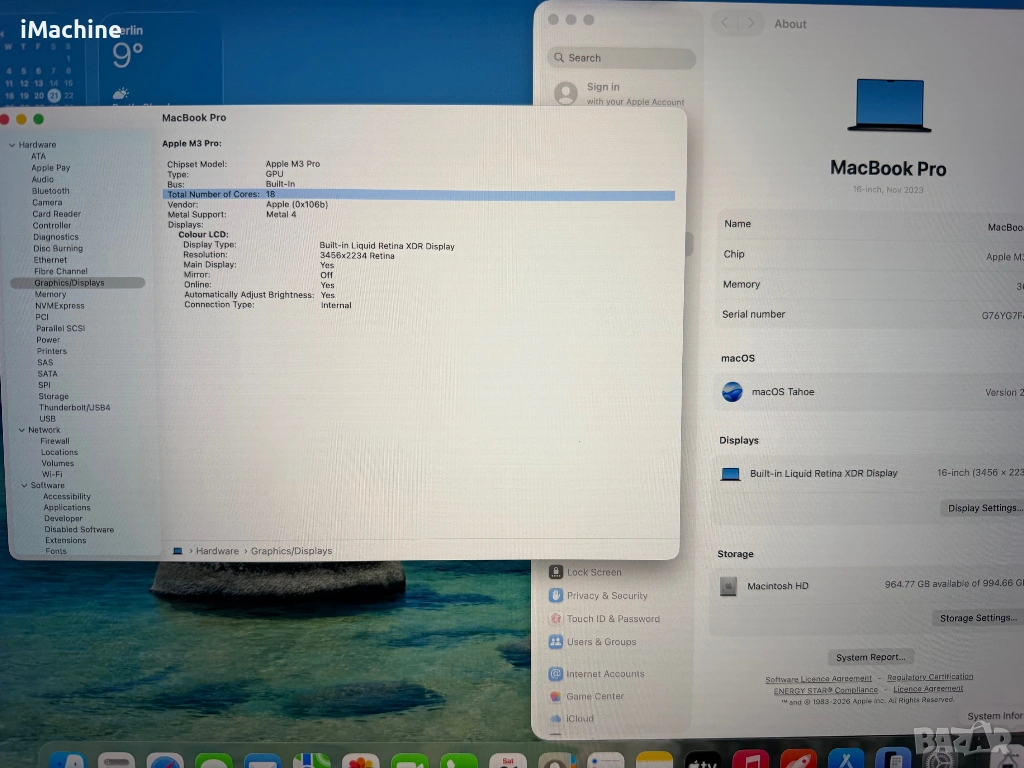Select Wi-Fi under Network
The height and width of the screenshot is (768, 1024).
(52, 475)
